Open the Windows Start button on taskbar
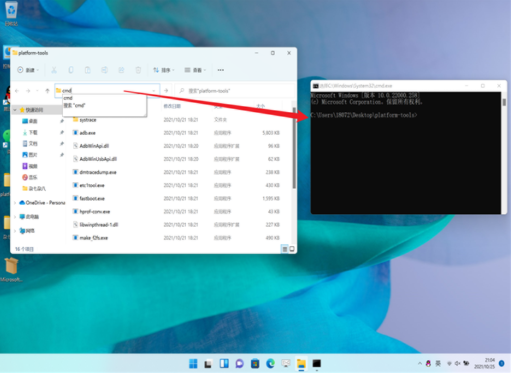The width and height of the screenshot is (511, 374). [x=193, y=363]
